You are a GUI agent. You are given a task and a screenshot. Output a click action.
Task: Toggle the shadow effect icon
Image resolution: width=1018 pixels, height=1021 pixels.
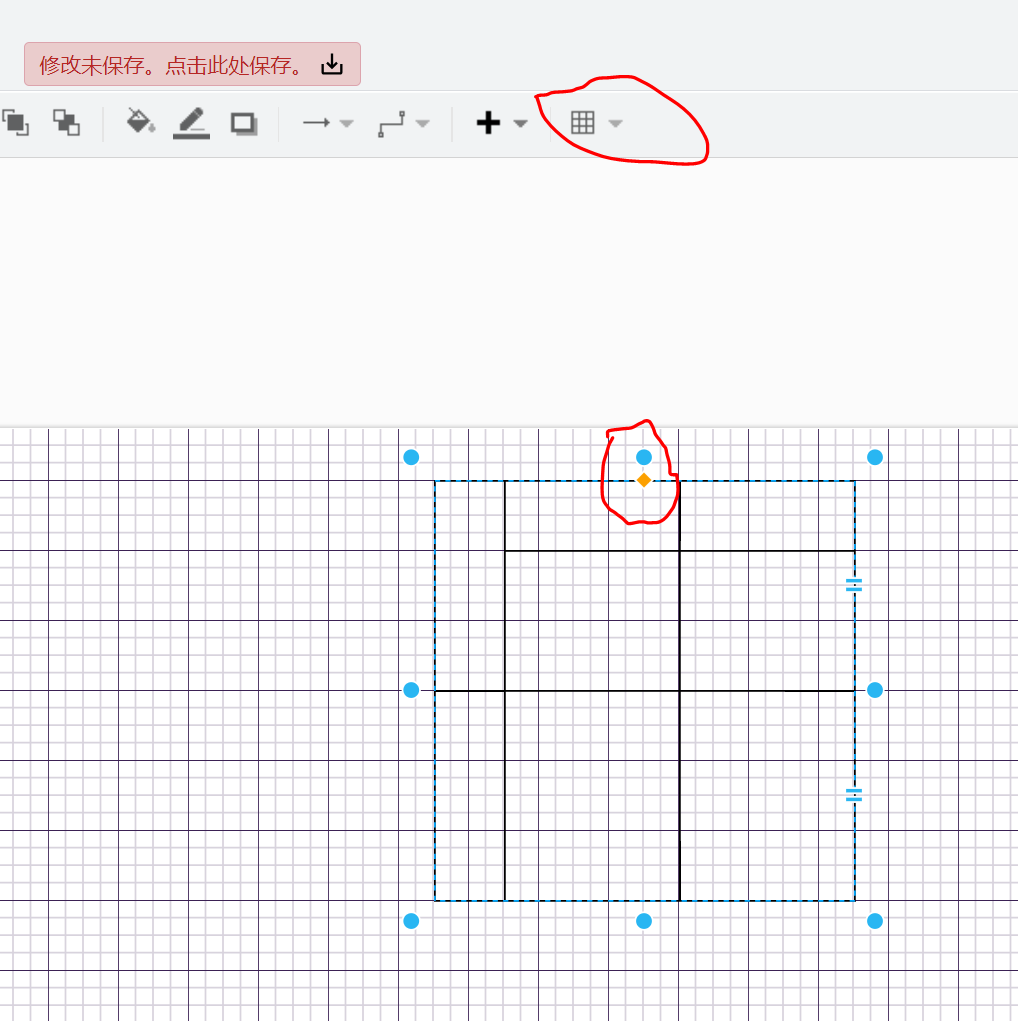tap(244, 124)
